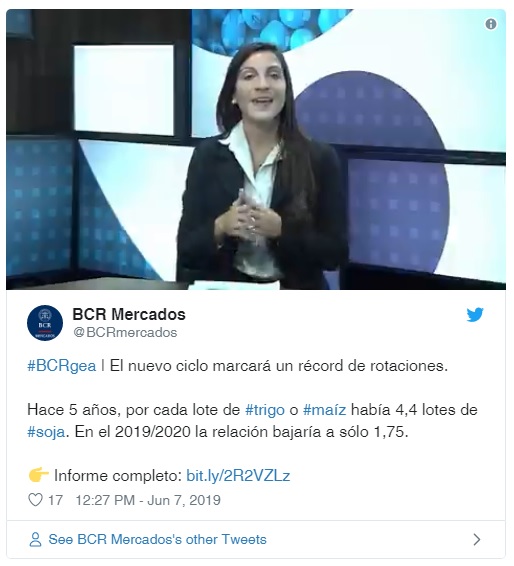Open the bit.ly/2R2VZLz report link
Viewport: 514px width, 566px height.
point(238,476)
